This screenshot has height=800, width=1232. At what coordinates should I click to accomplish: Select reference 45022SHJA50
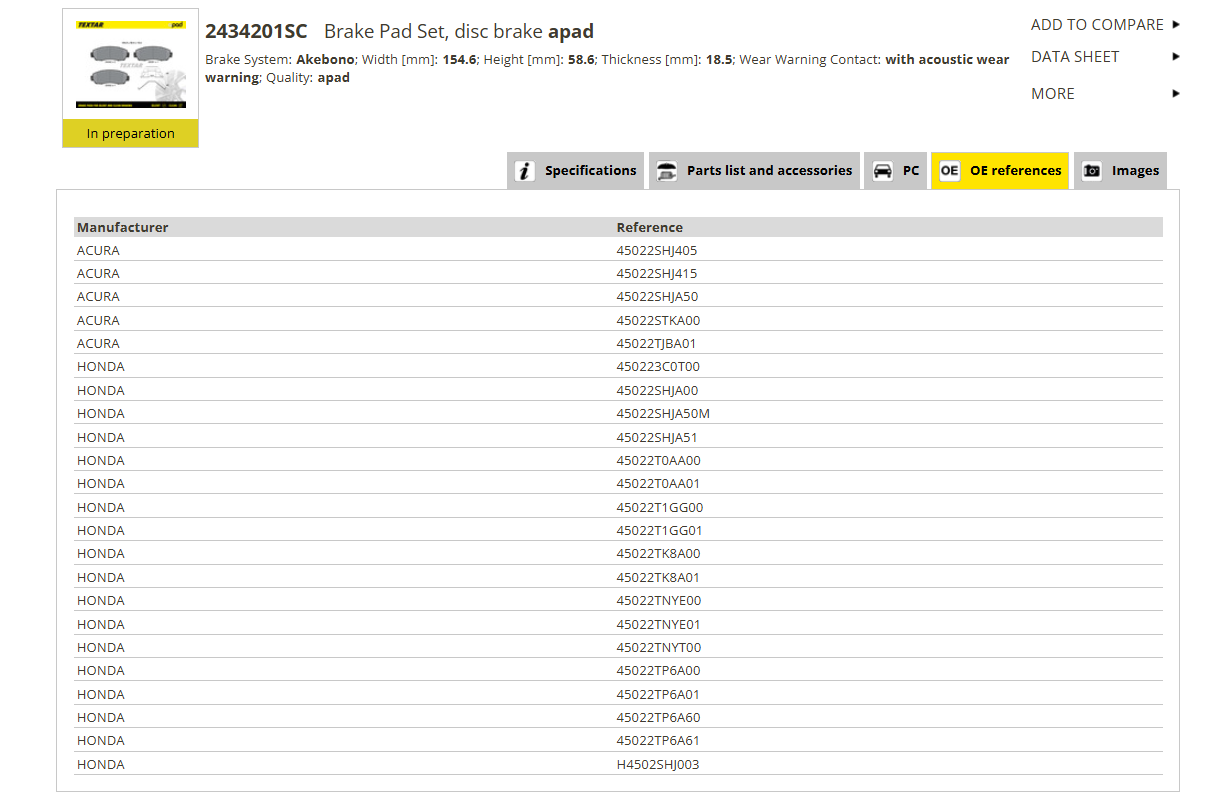click(x=657, y=297)
